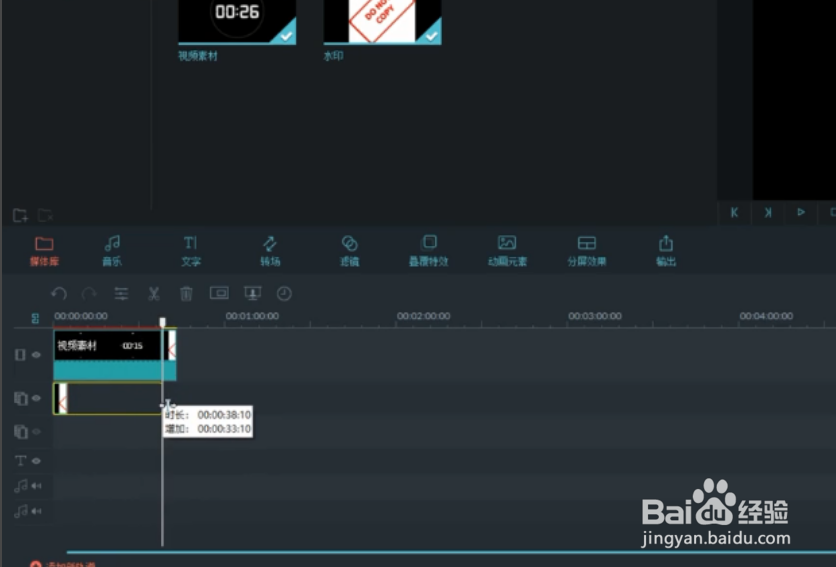Click the second picture-in-picture track icon
This screenshot has width=836, height=567.
[21, 432]
